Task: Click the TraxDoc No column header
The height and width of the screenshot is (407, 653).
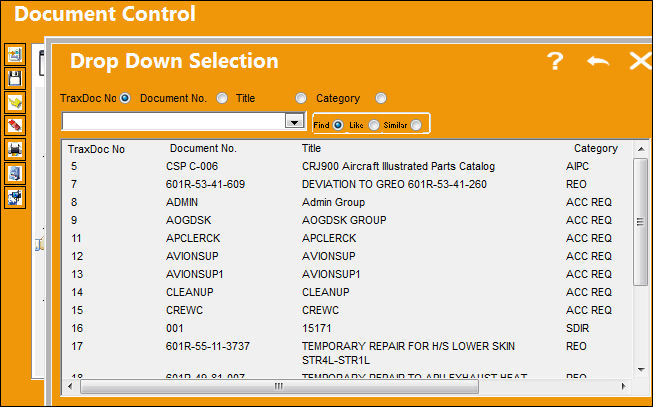Action: point(96,149)
